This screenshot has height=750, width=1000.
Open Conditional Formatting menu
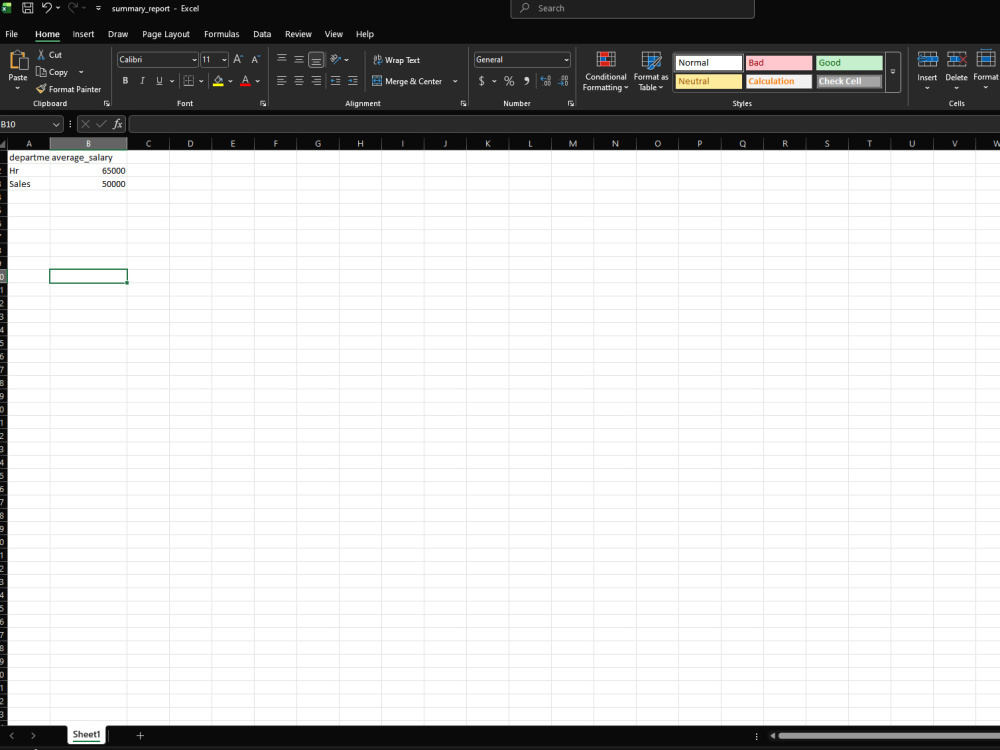click(605, 71)
